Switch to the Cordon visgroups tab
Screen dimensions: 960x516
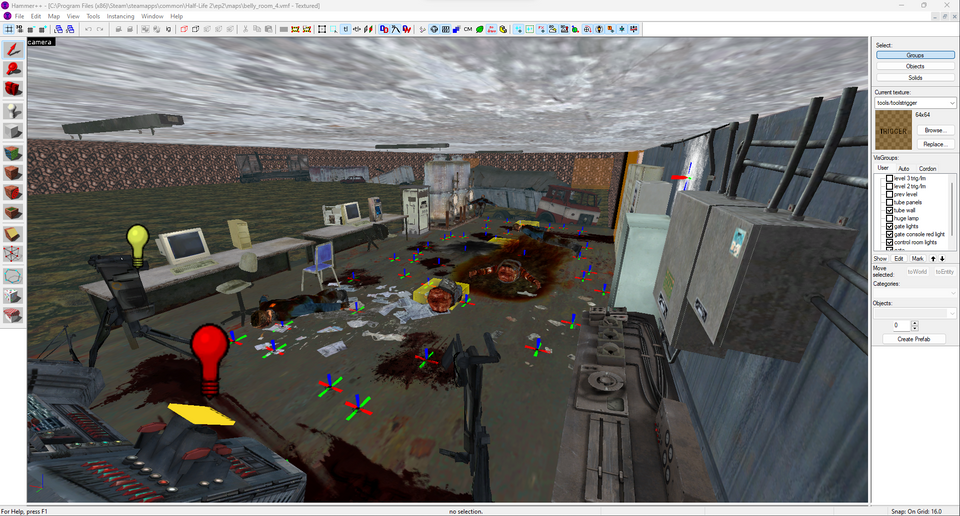coord(927,168)
